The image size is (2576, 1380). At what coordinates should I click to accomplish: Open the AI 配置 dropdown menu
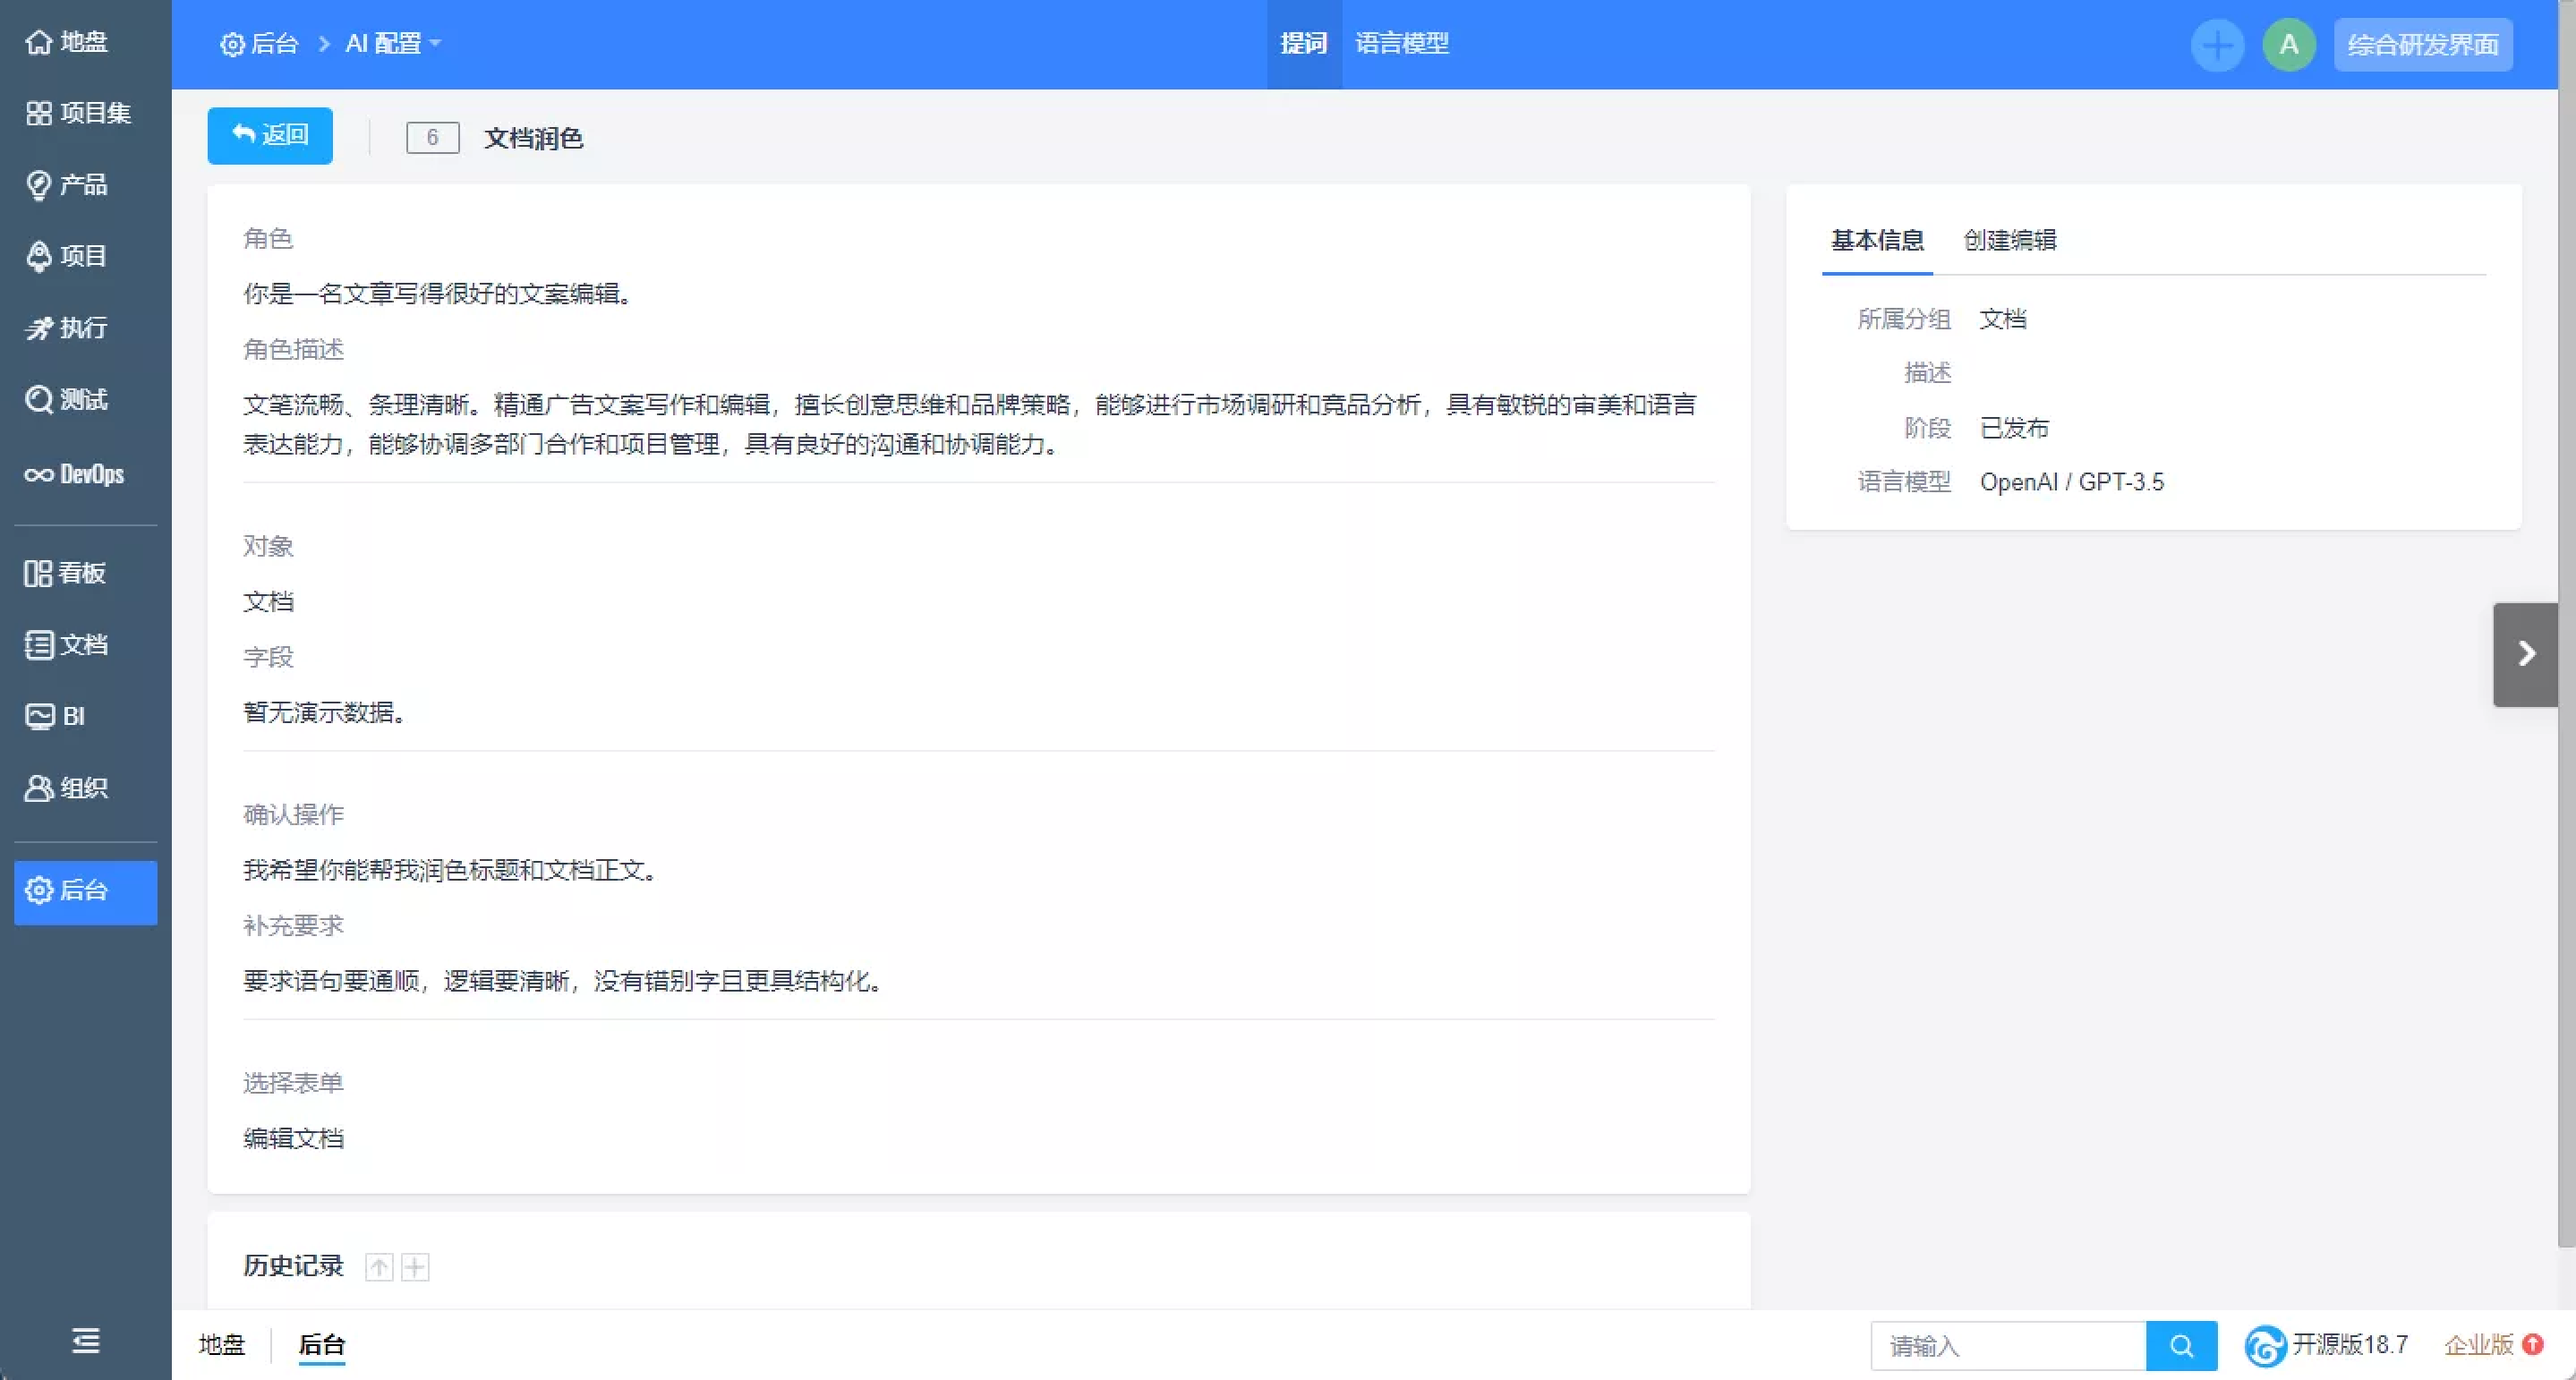pos(392,44)
